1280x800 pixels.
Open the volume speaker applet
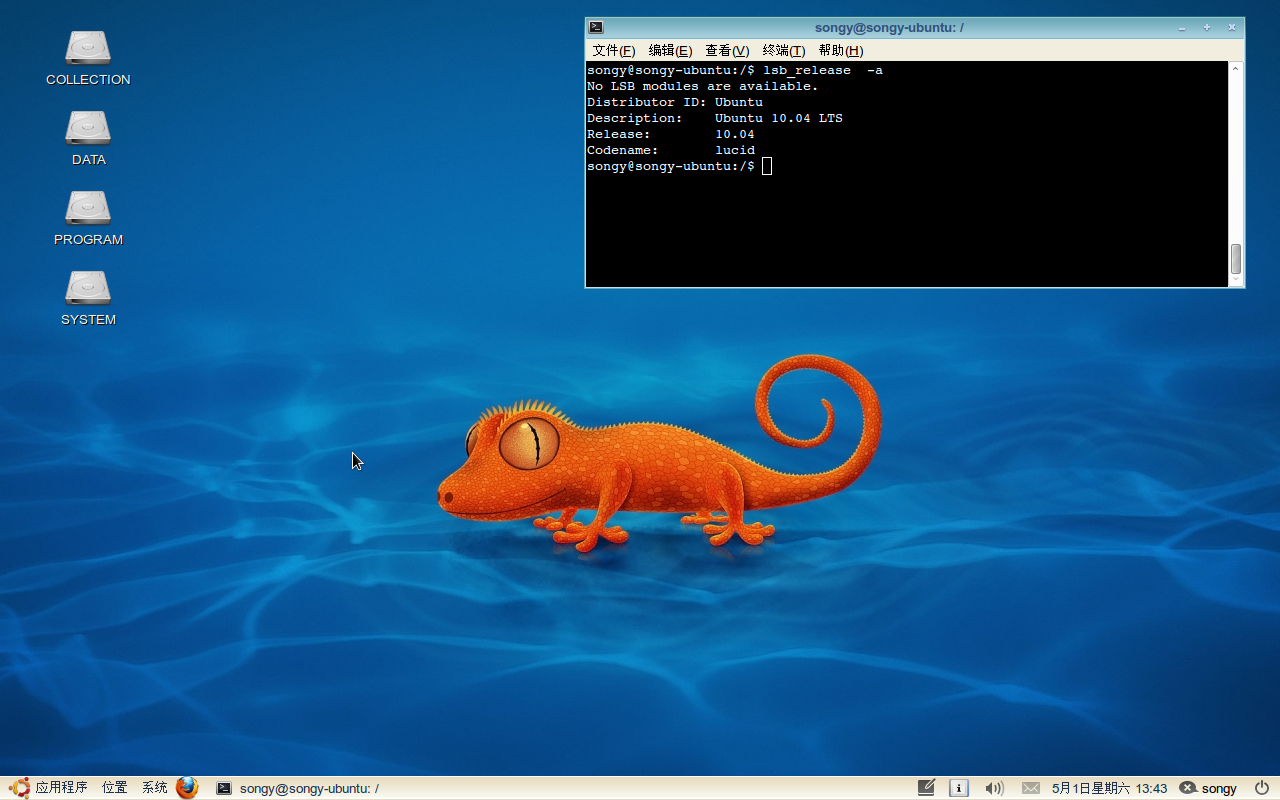993,788
